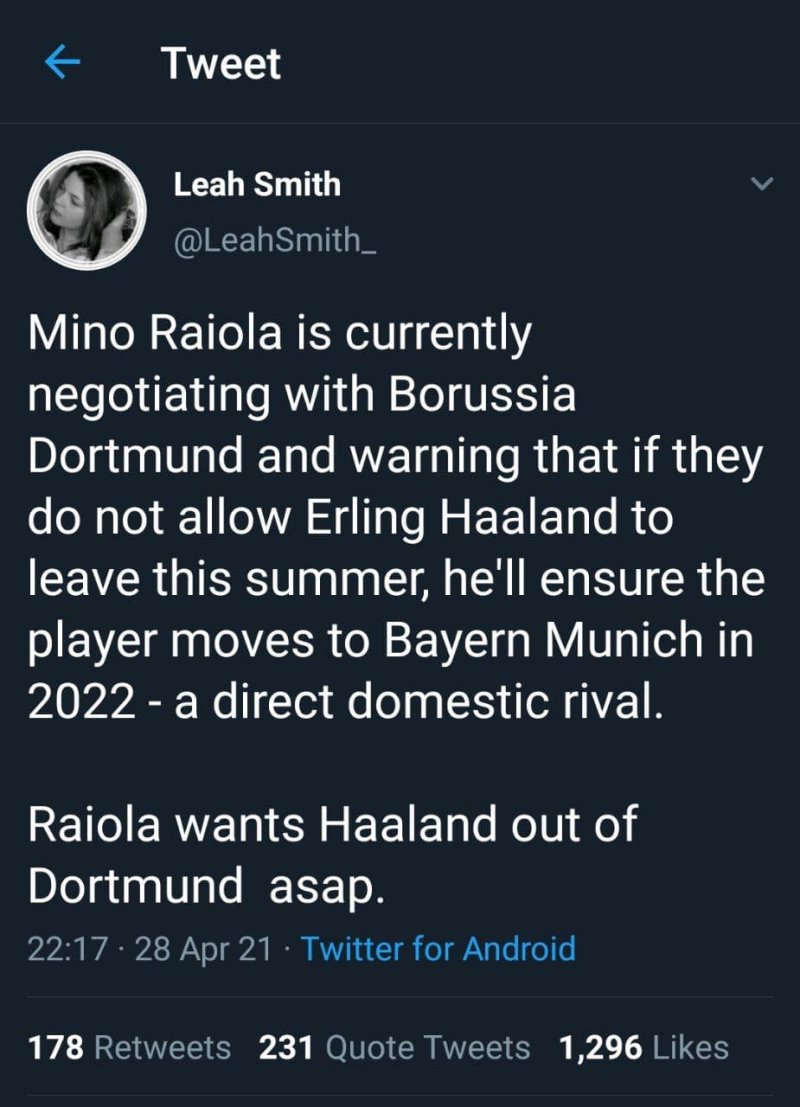800x1107 pixels.
Task: Click the year 2022 in the tweet
Action: tap(81, 701)
